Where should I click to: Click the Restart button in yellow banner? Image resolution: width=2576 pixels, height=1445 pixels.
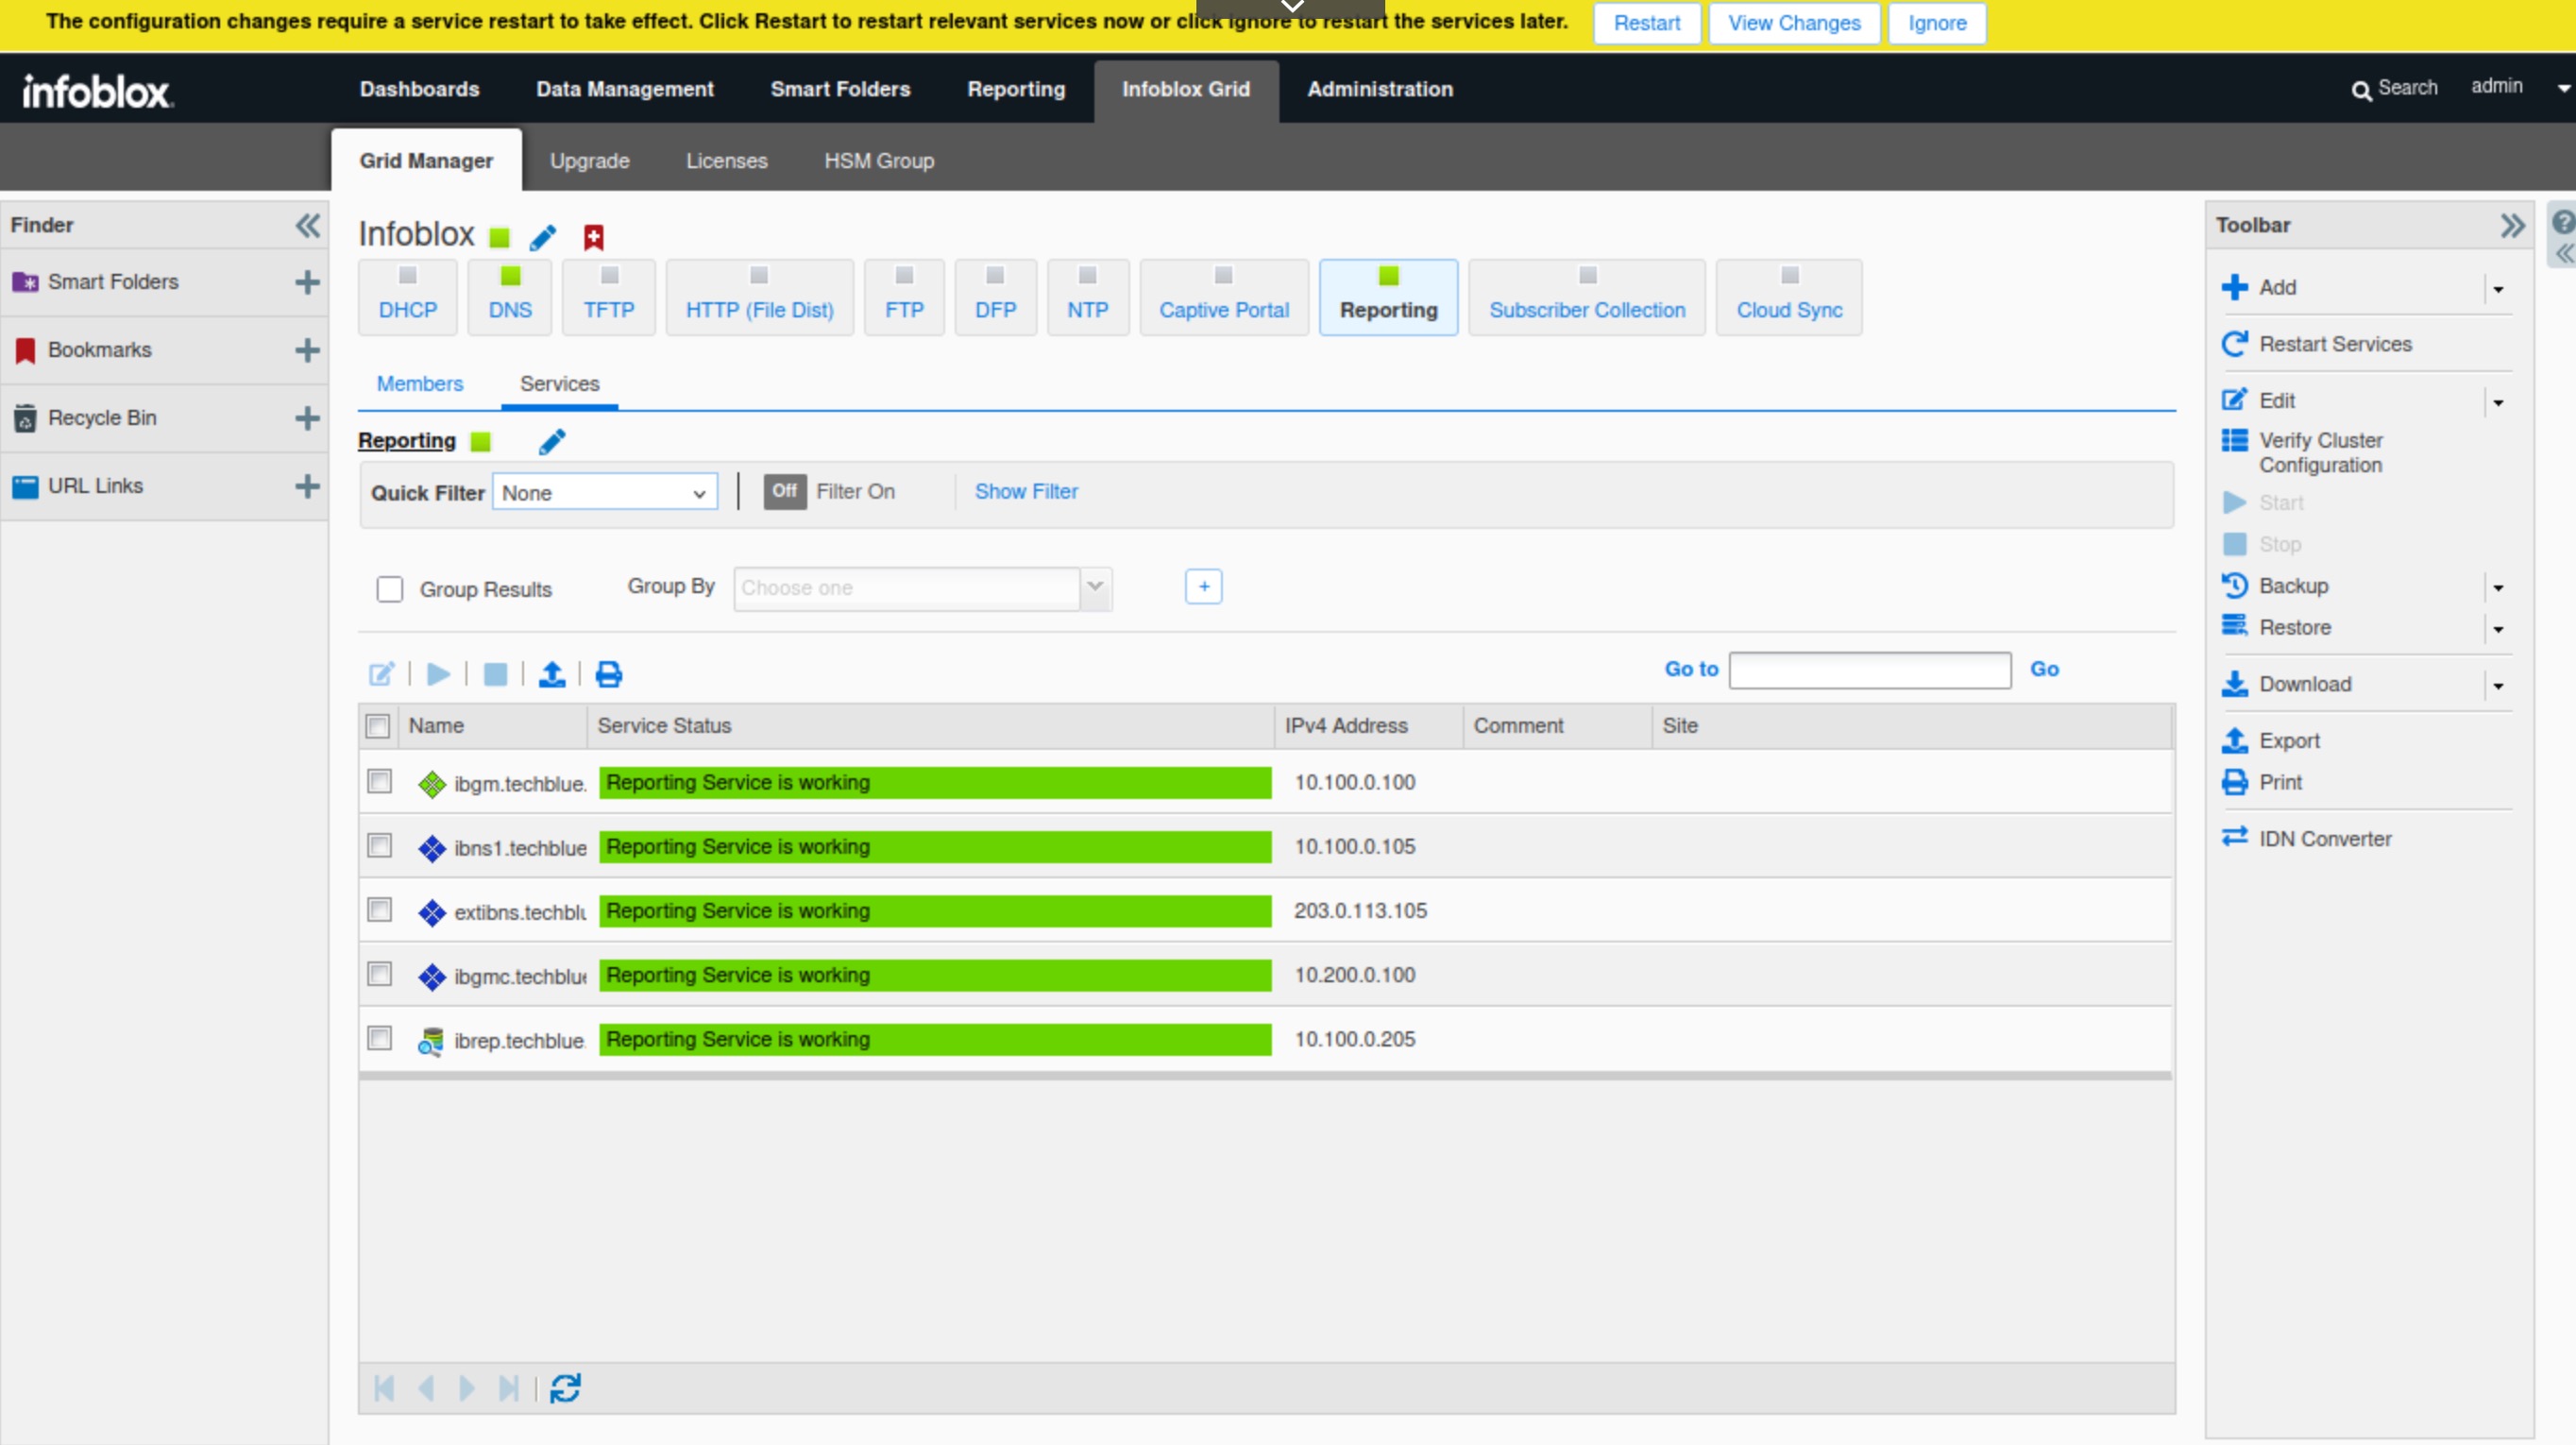click(x=1646, y=23)
